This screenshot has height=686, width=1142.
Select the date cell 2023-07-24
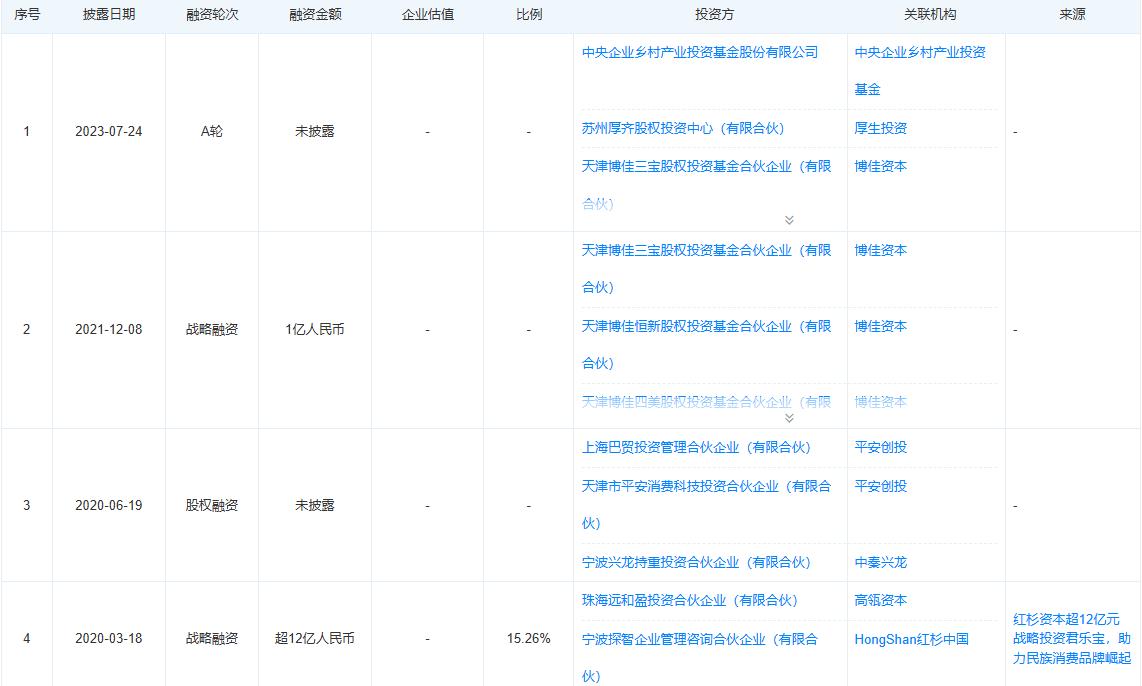point(109,132)
